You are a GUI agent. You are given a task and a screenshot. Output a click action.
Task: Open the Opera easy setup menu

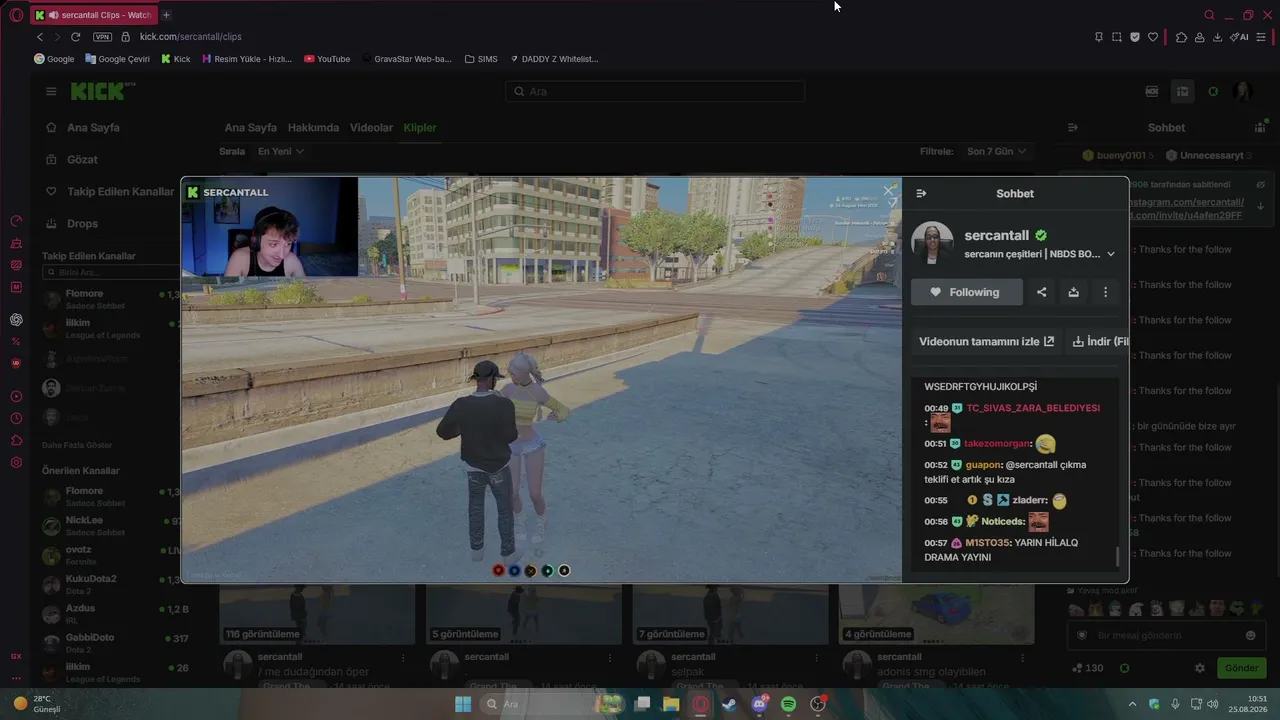pyautogui.click(x=1261, y=37)
